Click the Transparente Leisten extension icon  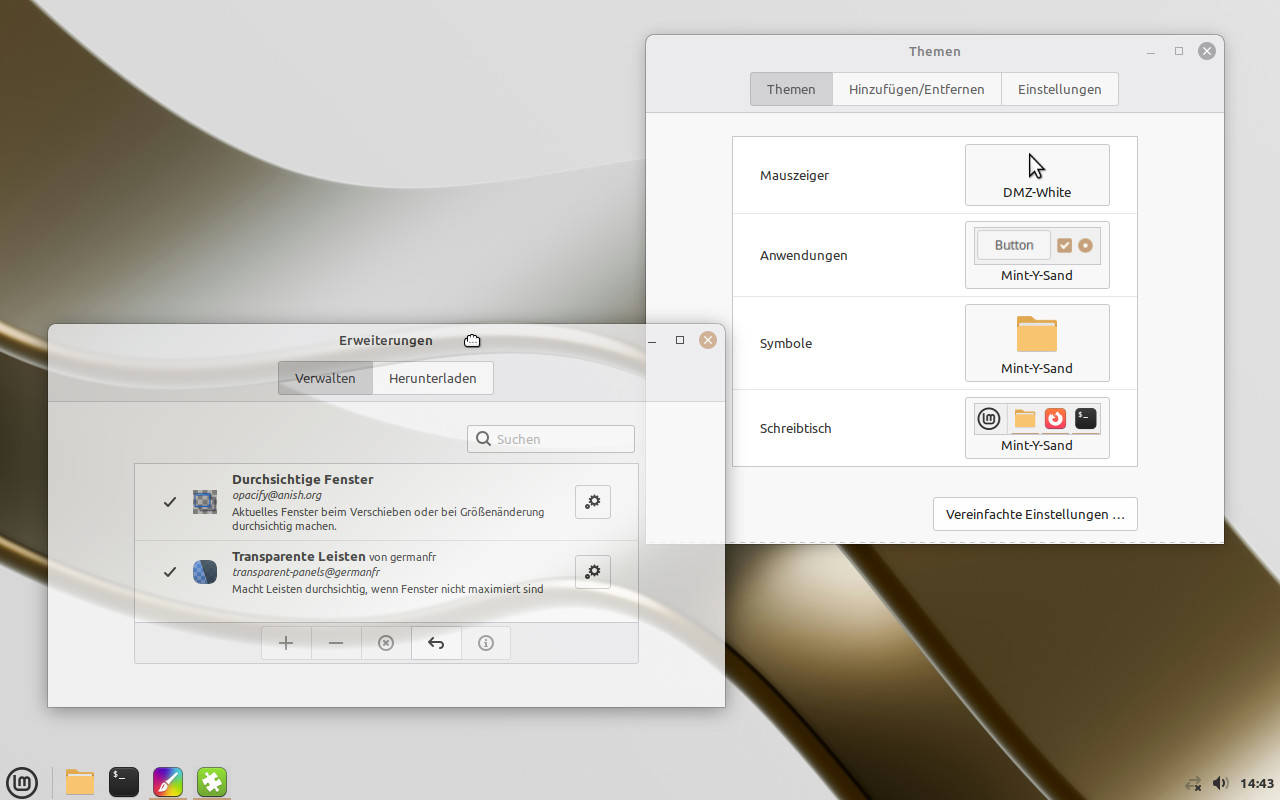[x=205, y=572]
